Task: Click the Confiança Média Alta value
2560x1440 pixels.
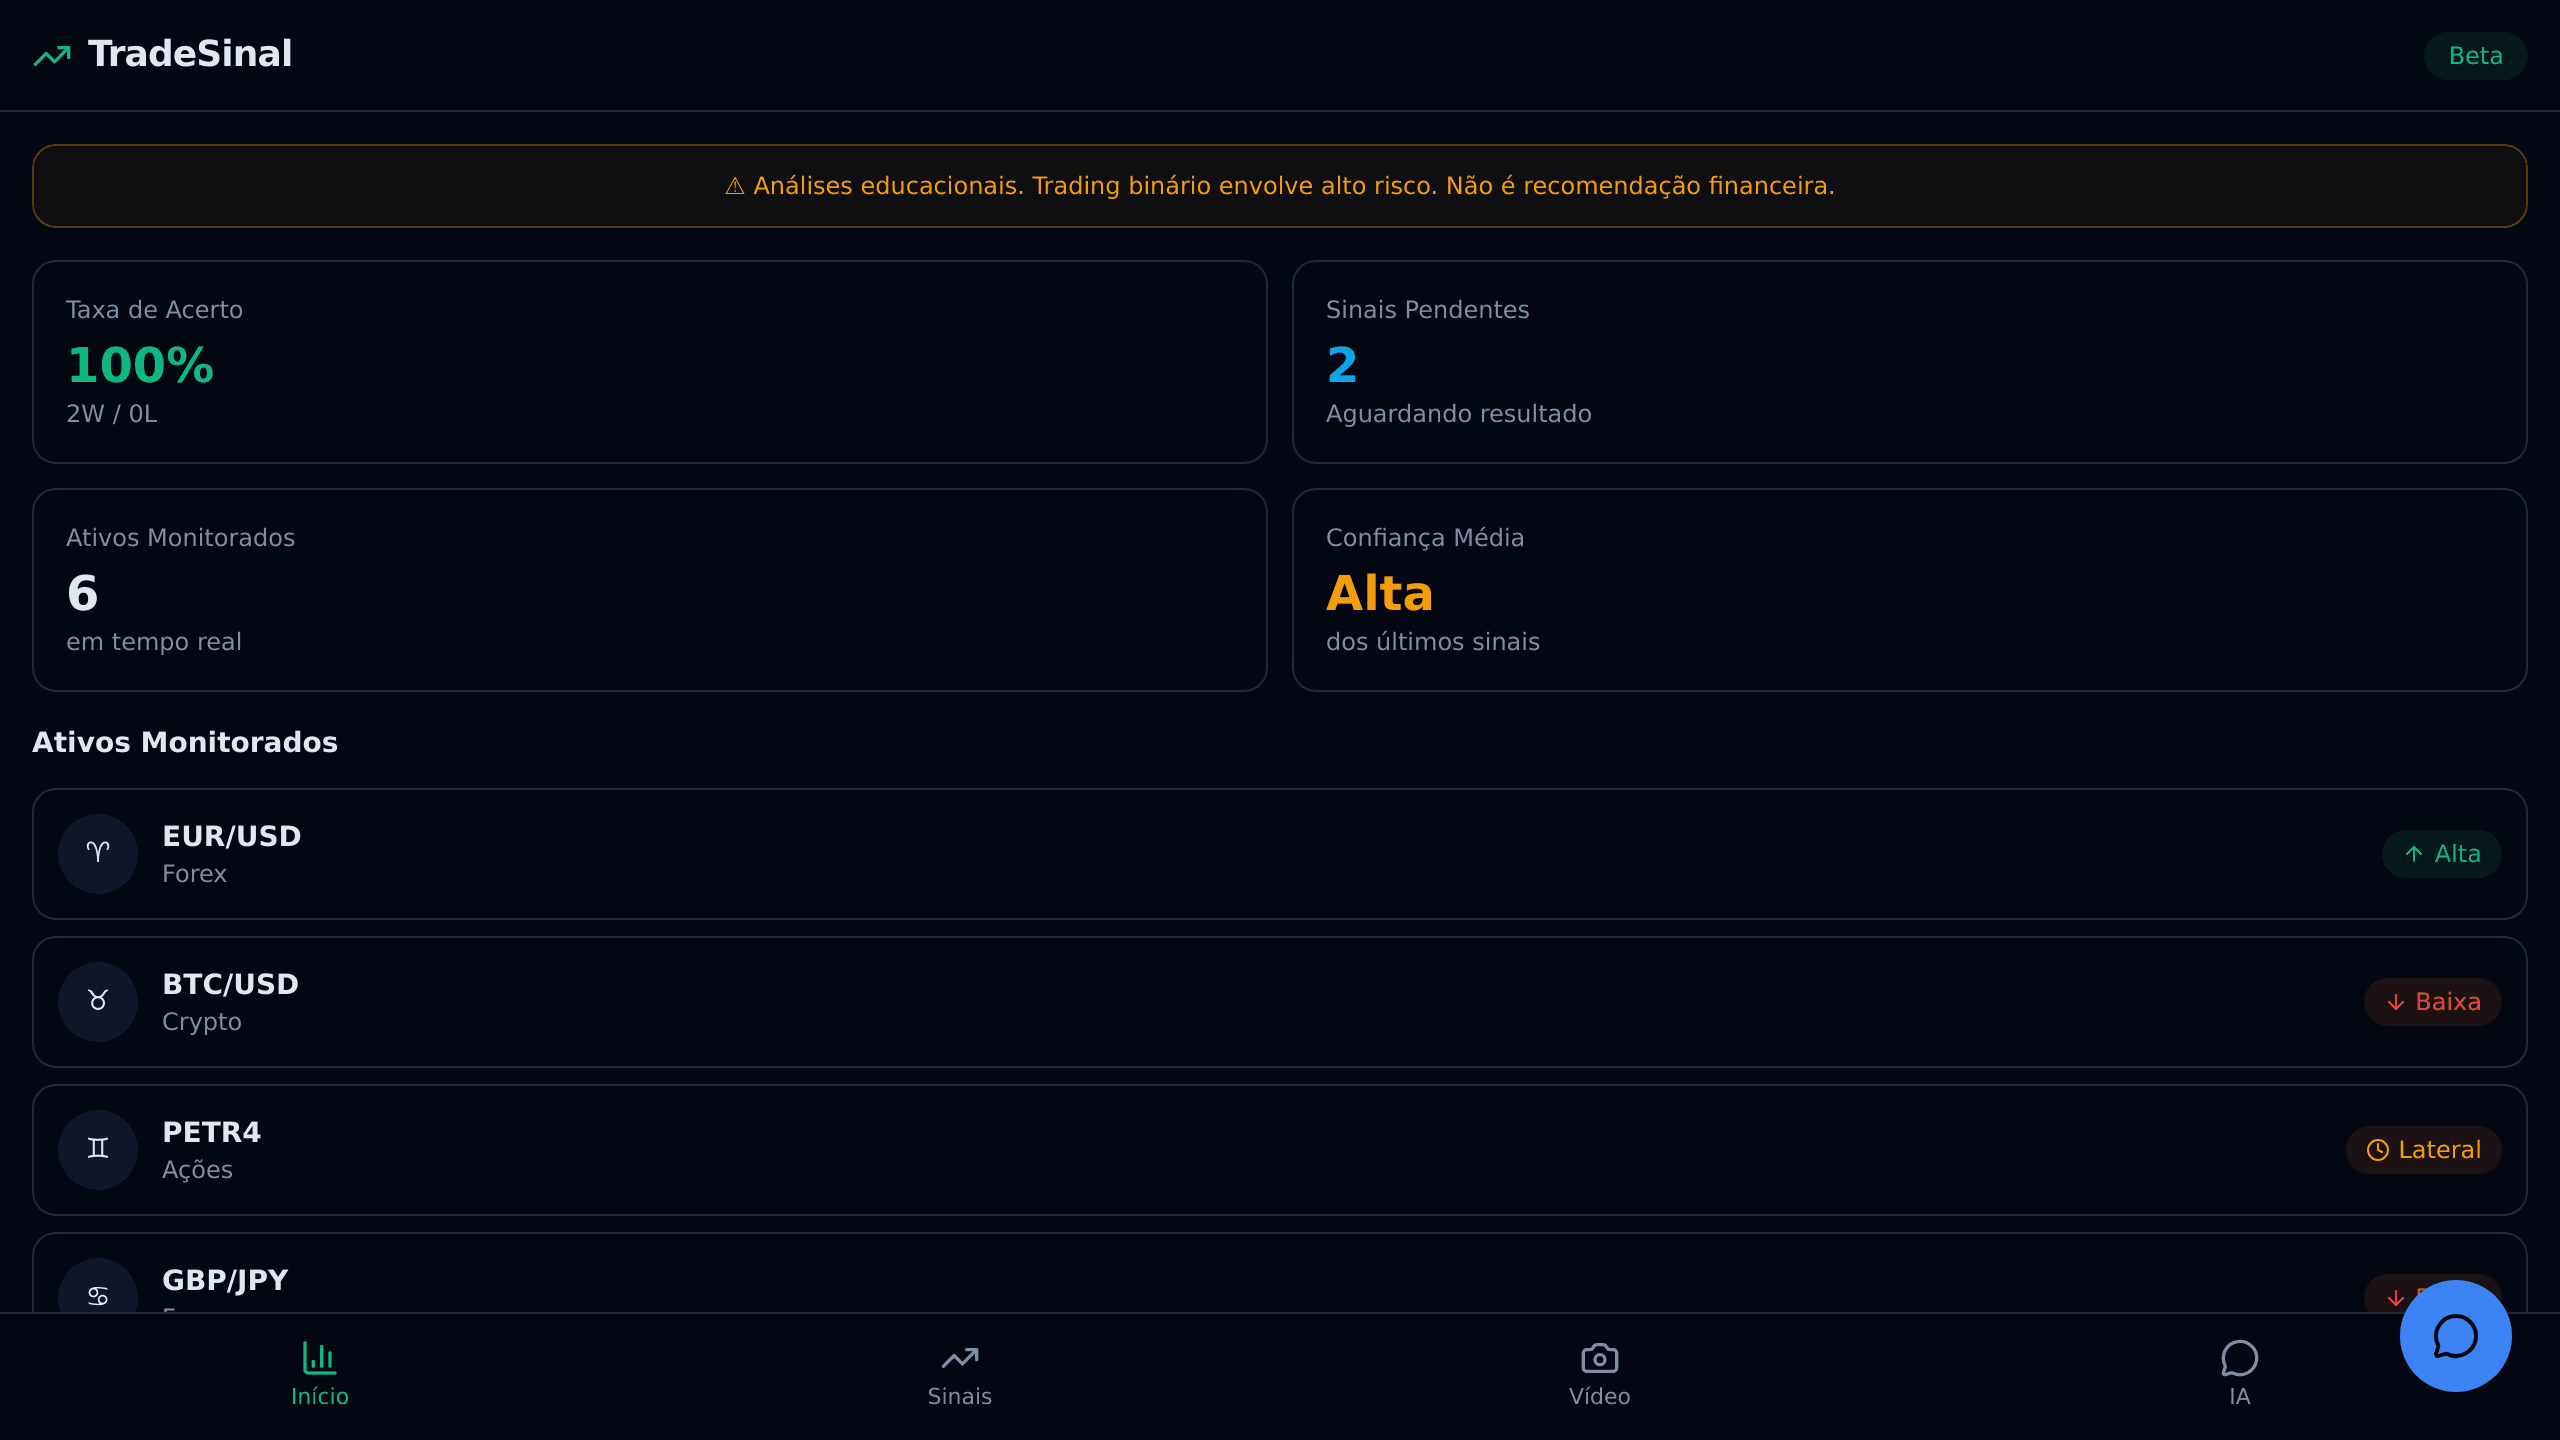Action: (x=1379, y=593)
